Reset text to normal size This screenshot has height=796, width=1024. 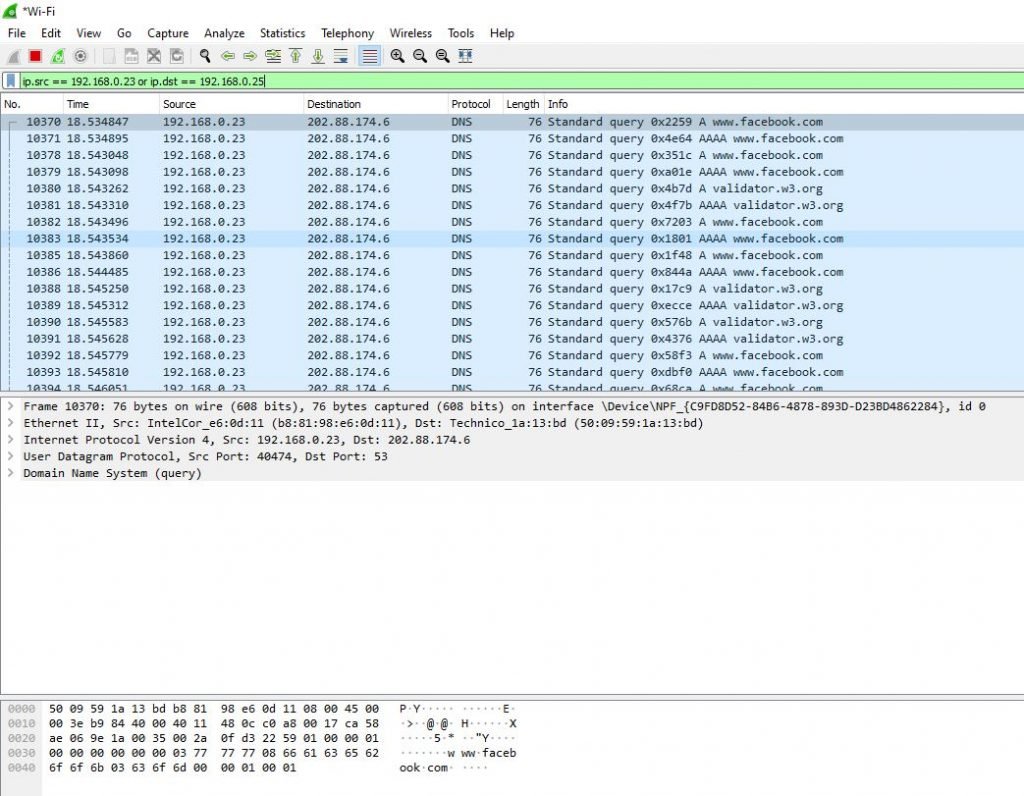442,56
